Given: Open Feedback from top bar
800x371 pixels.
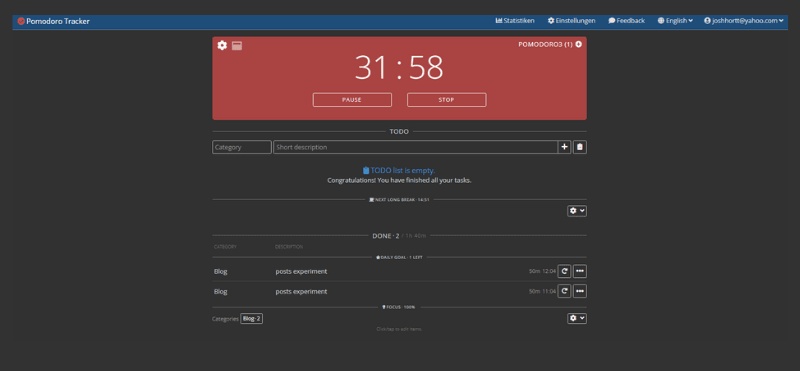Looking at the screenshot, I should [x=627, y=21].
